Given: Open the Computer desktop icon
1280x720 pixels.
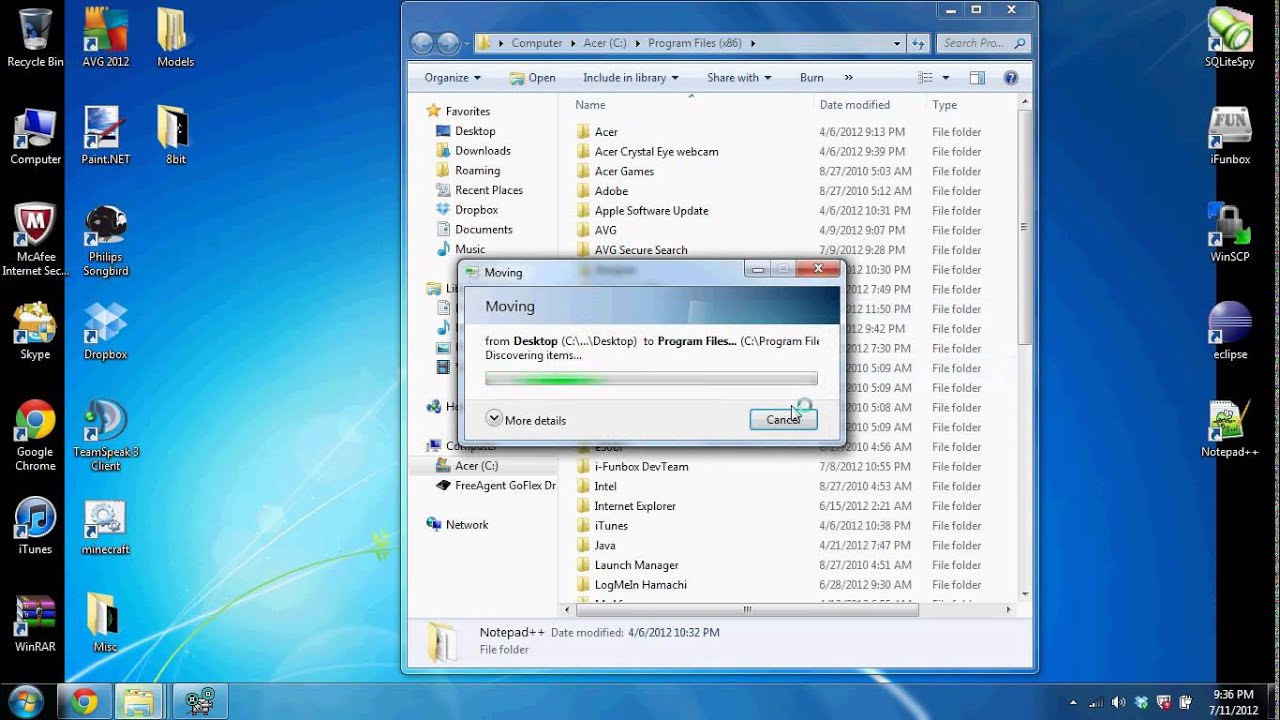Looking at the screenshot, I should coord(35,136).
